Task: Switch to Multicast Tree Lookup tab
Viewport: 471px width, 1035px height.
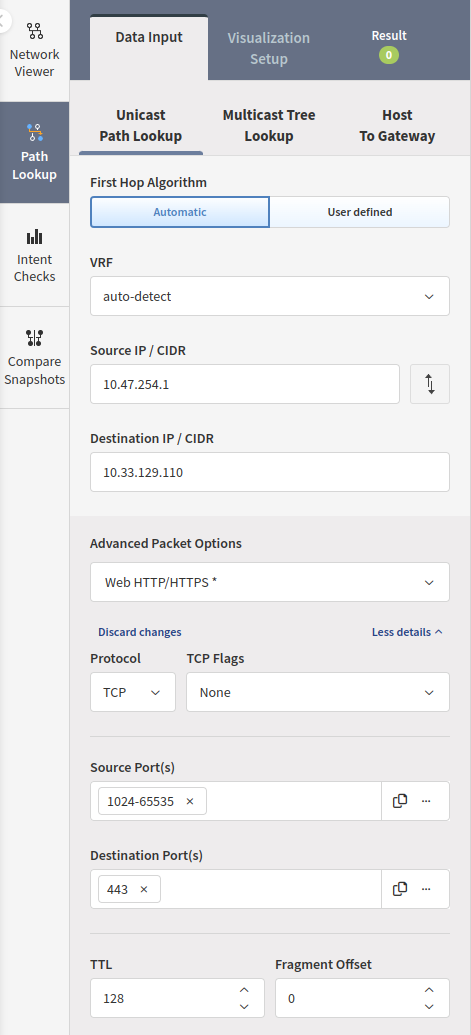Action: [x=268, y=125]
